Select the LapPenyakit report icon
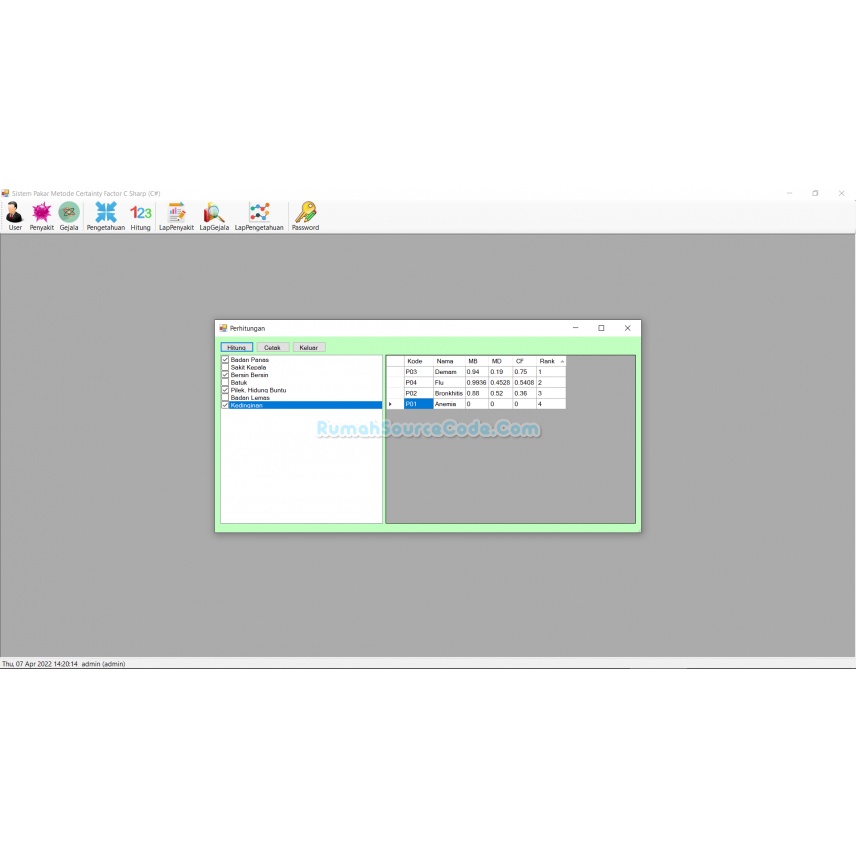This screenshot has height=856, width=856. point(176,215)
